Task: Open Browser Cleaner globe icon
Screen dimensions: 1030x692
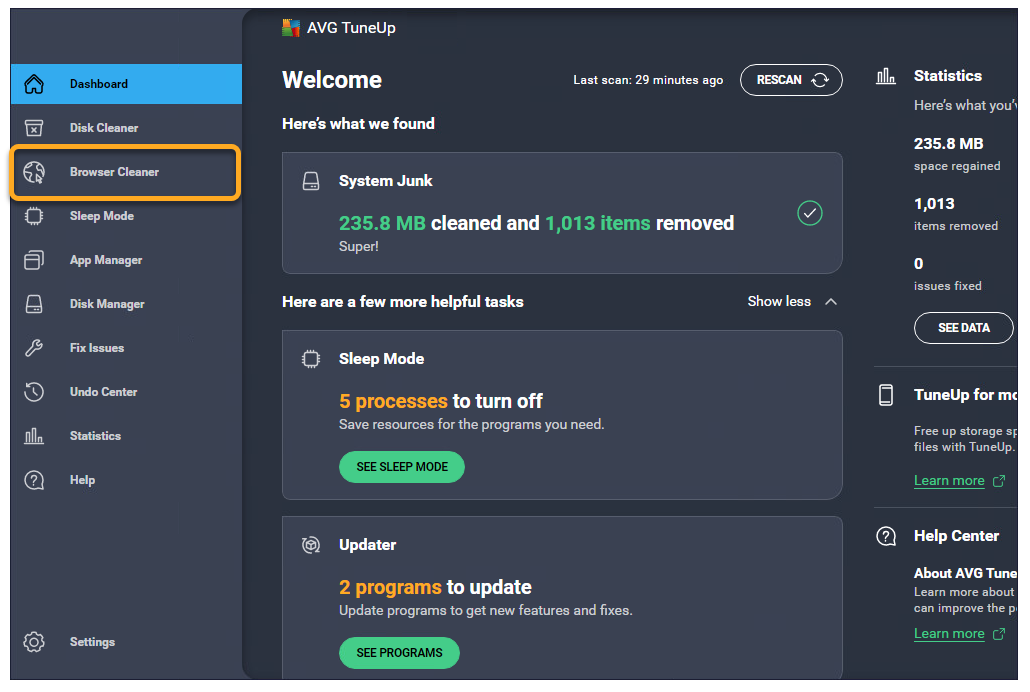Action: [34, 172]
